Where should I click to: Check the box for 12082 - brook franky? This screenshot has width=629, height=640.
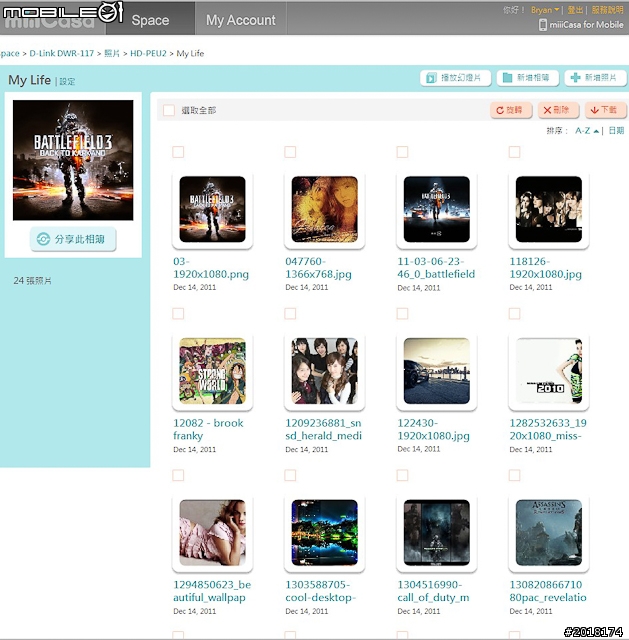pos(178,313)
